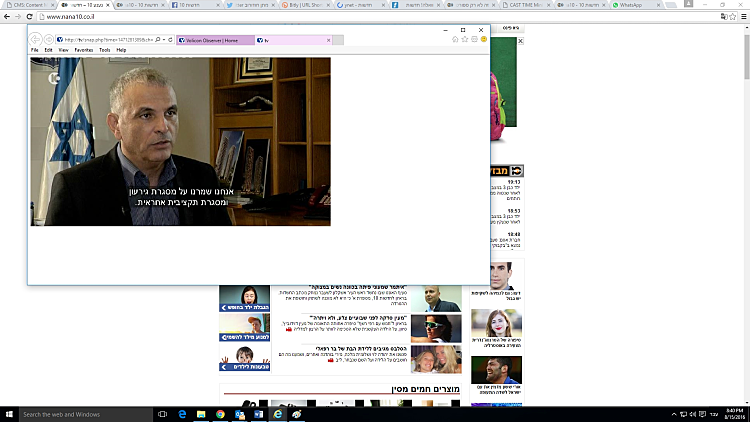Screen dimensions: 750x422
Task: Open the Chrome menu button
Action: pos(741,17)
